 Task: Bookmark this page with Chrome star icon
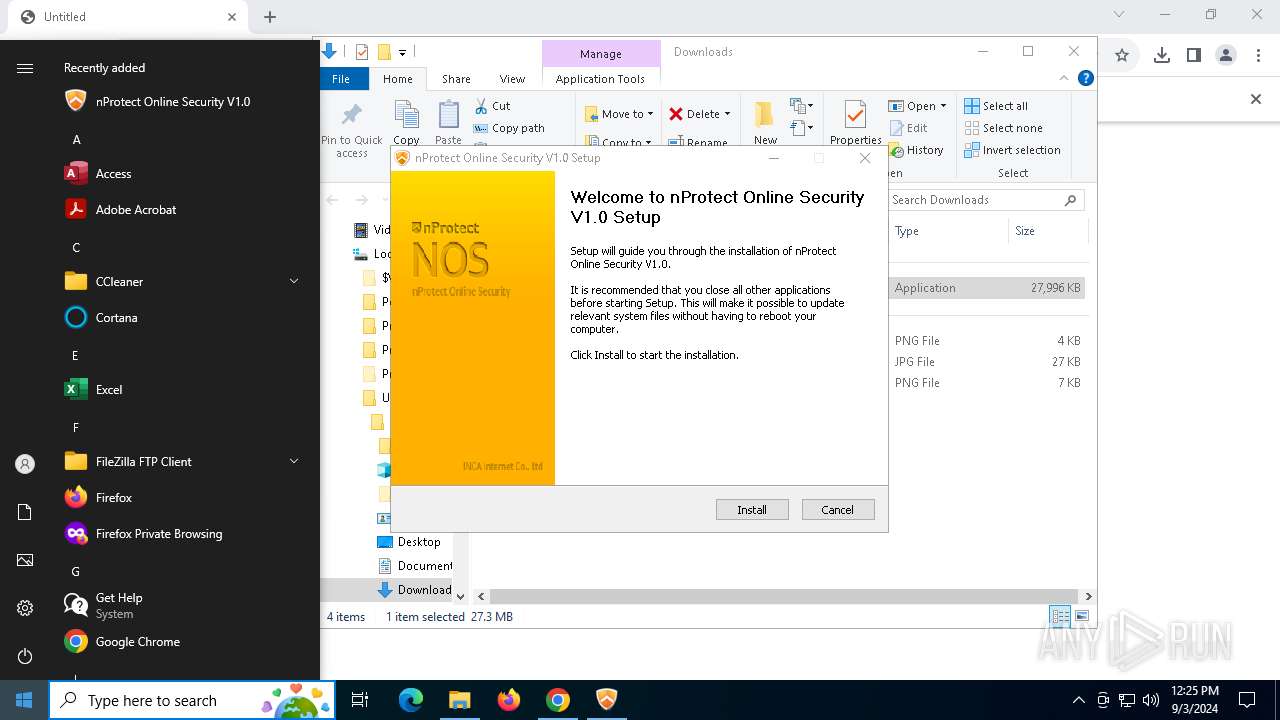(x=1122, y=56)
